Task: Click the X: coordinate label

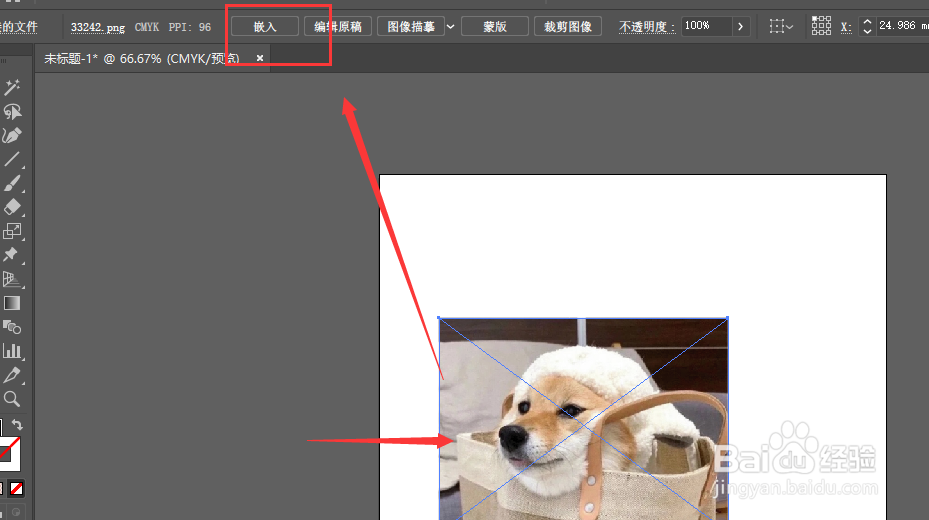Action: coord(846,27)
